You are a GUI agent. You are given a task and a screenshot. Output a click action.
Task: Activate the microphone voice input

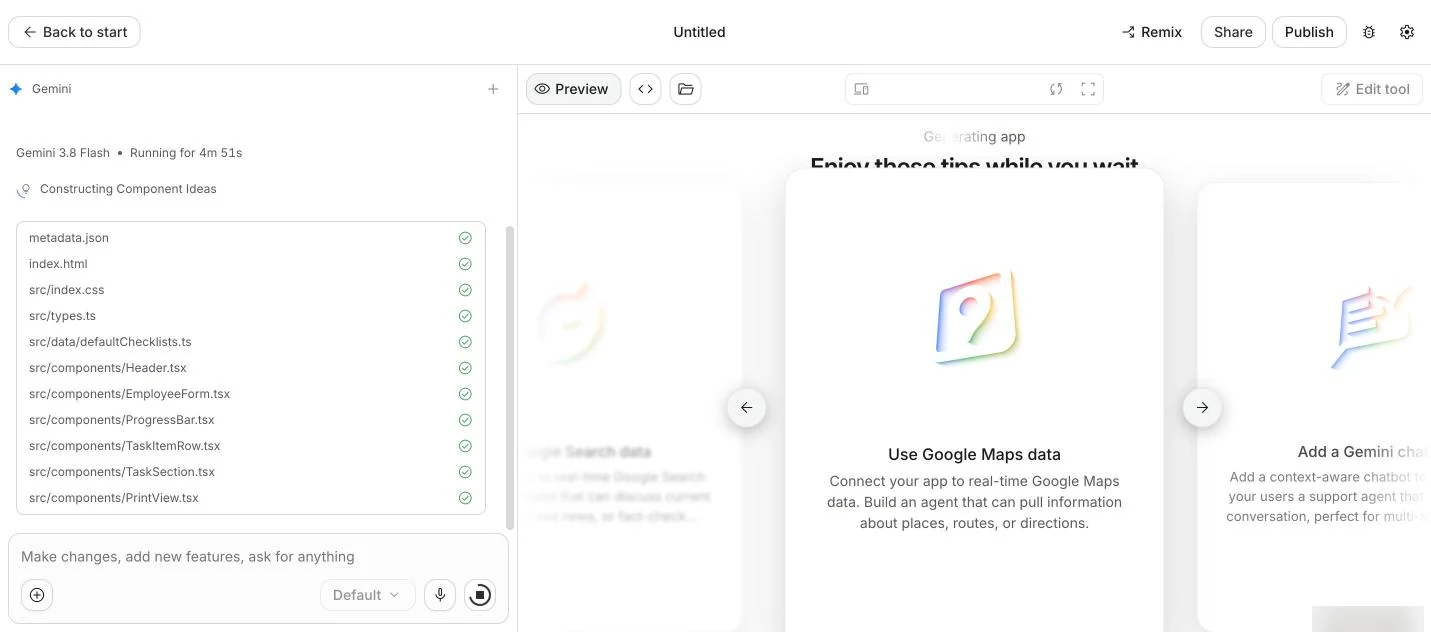coord(440,595)
